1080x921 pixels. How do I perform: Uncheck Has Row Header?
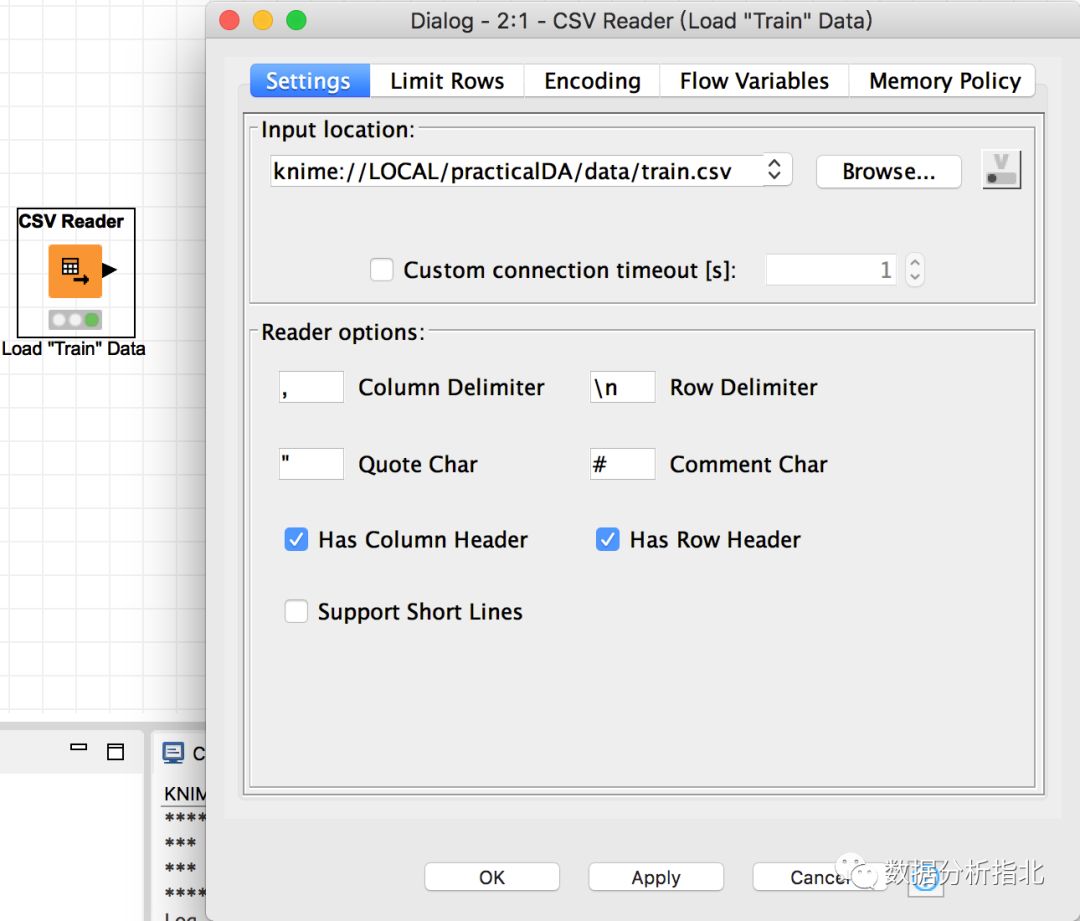click(608, 539)
